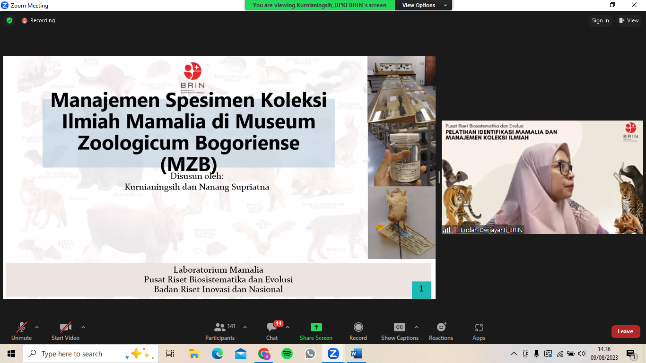Expand the audio options arrow beside Unmute
Image resolution: width=646 pixels, height=363 pixels.
37,327
